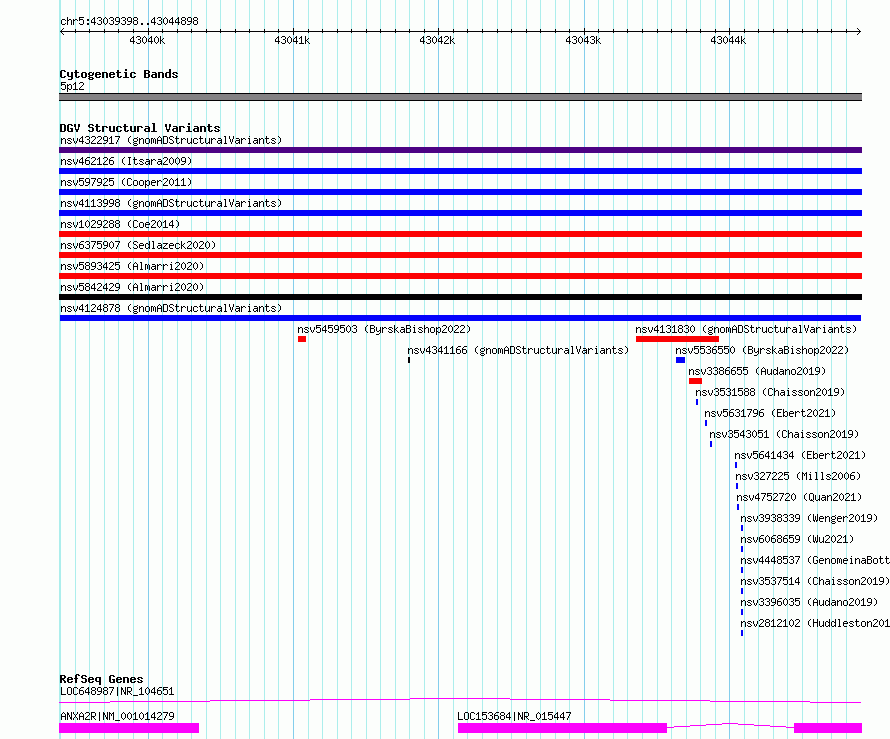The width and height of the screenshot is (890, 739).
Task: Click the small blue nsv5536550 feature
Action: [681, 360]
